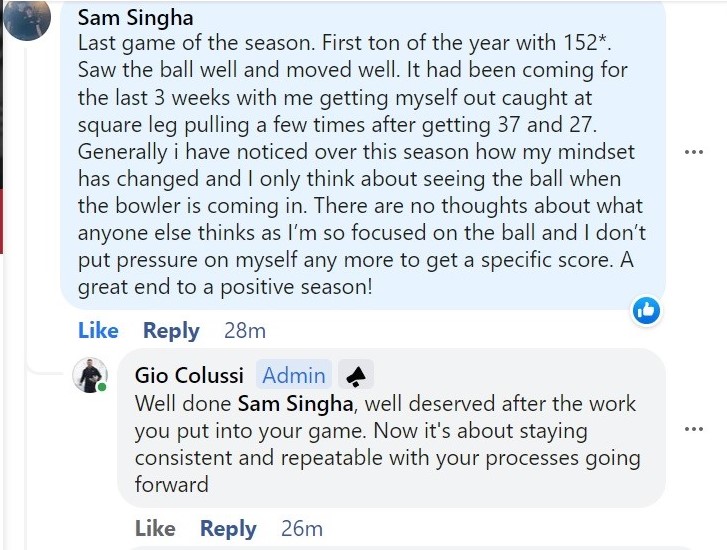Click the green online status dot on Gio's avatar
Image resolution: width=727 pixels, height=550 pixels.
click(102, 387)
